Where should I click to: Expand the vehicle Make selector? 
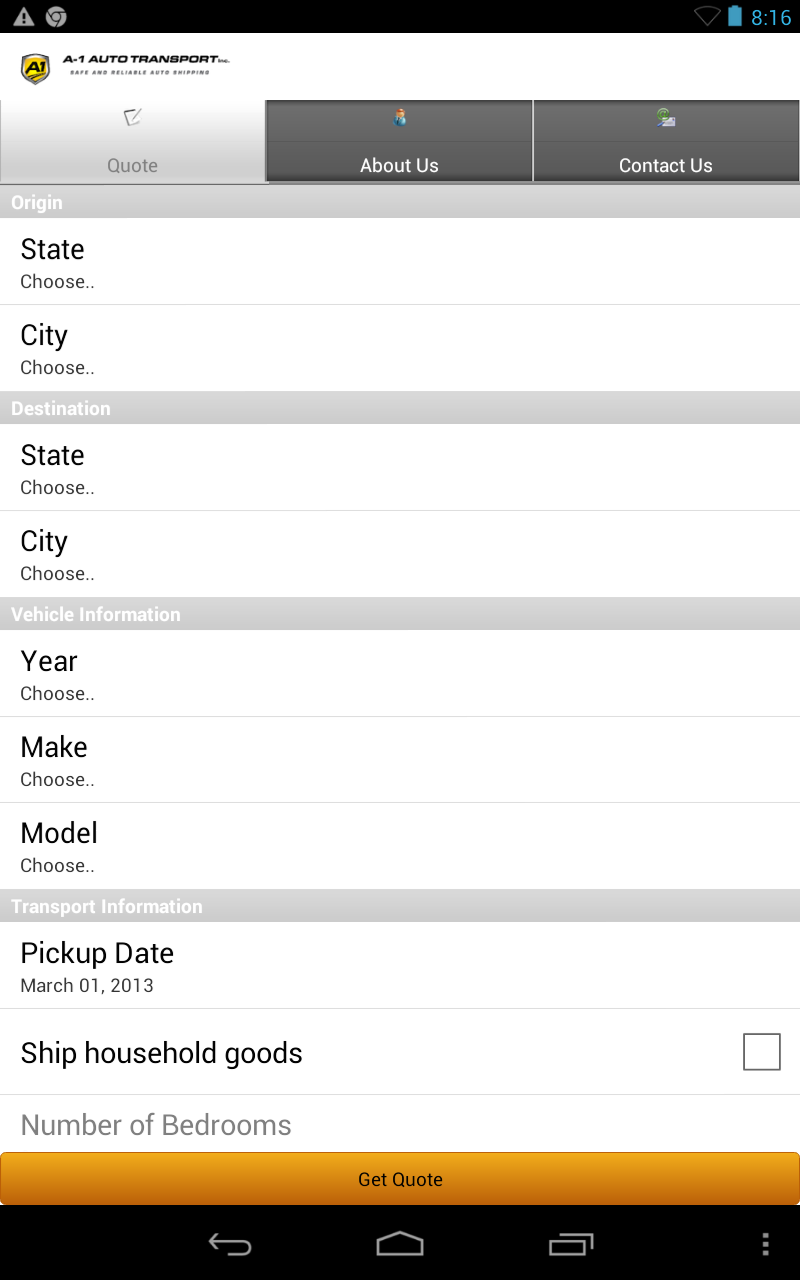click(400, 760)
